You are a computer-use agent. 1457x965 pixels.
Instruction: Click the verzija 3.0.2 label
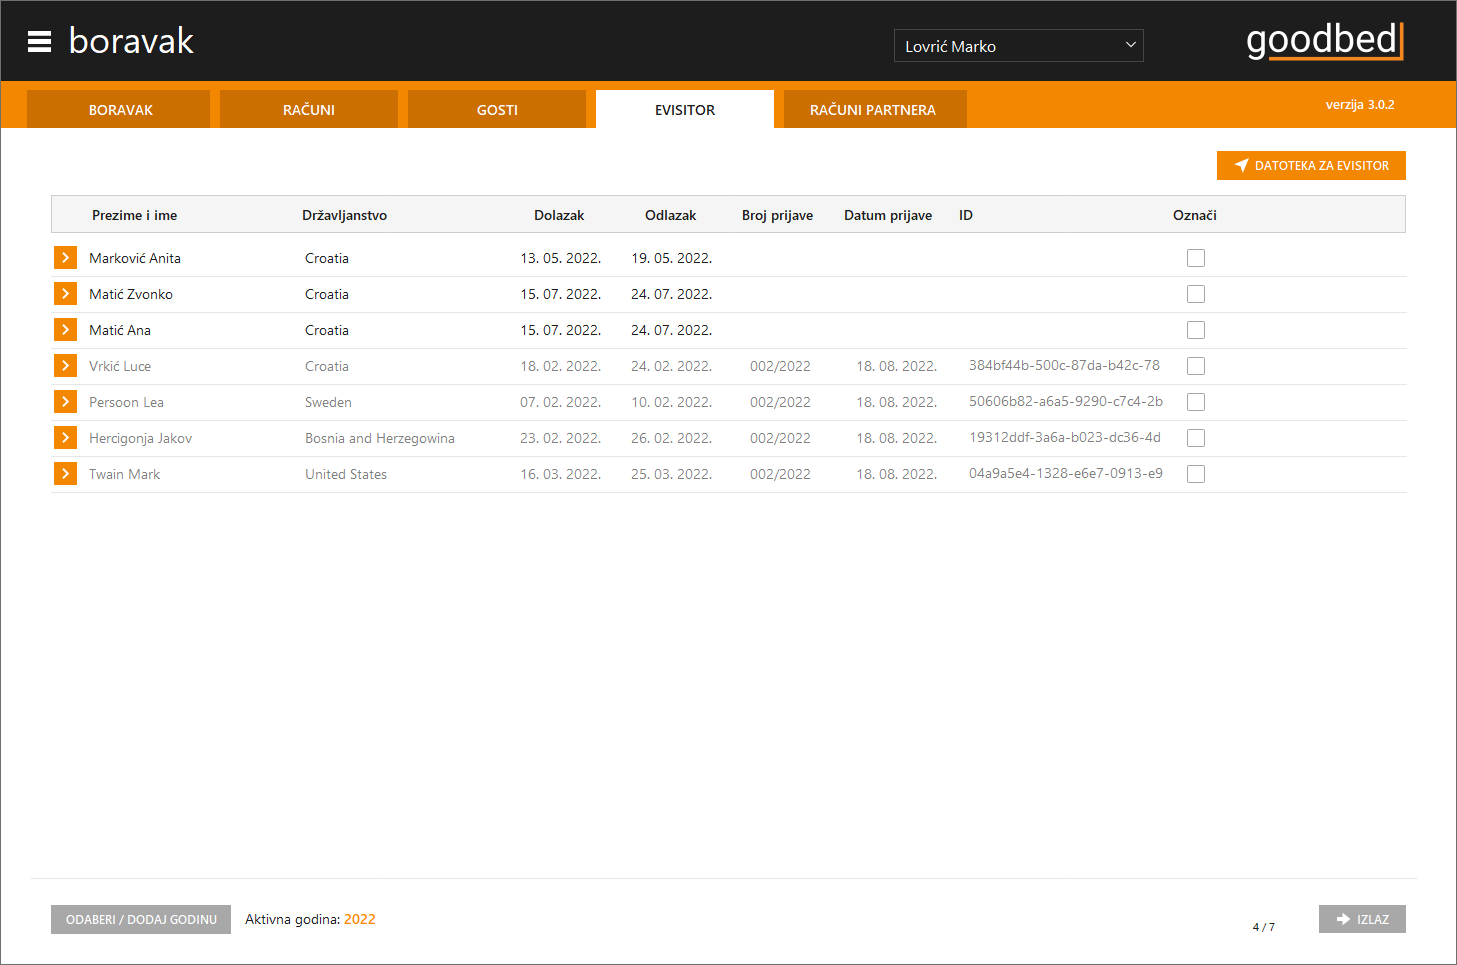coord(1360,104)
